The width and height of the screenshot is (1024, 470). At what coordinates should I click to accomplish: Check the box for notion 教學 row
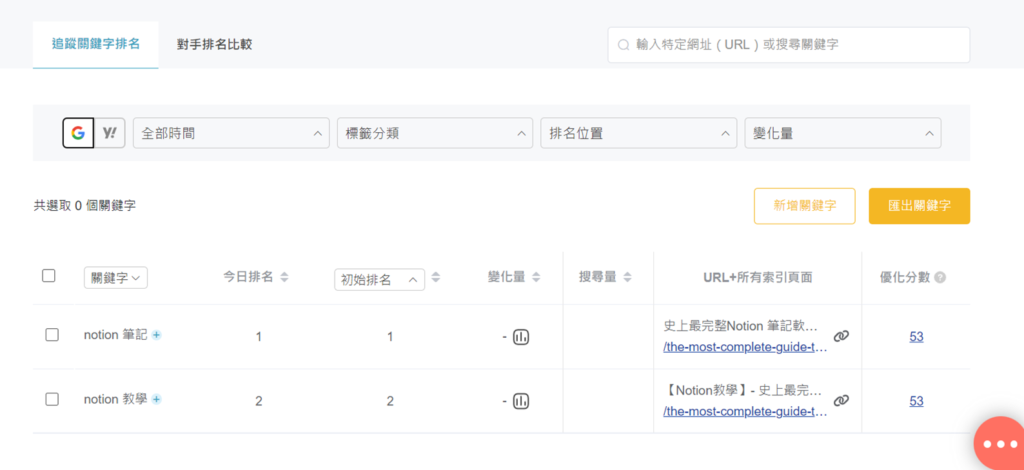point(52,399)
